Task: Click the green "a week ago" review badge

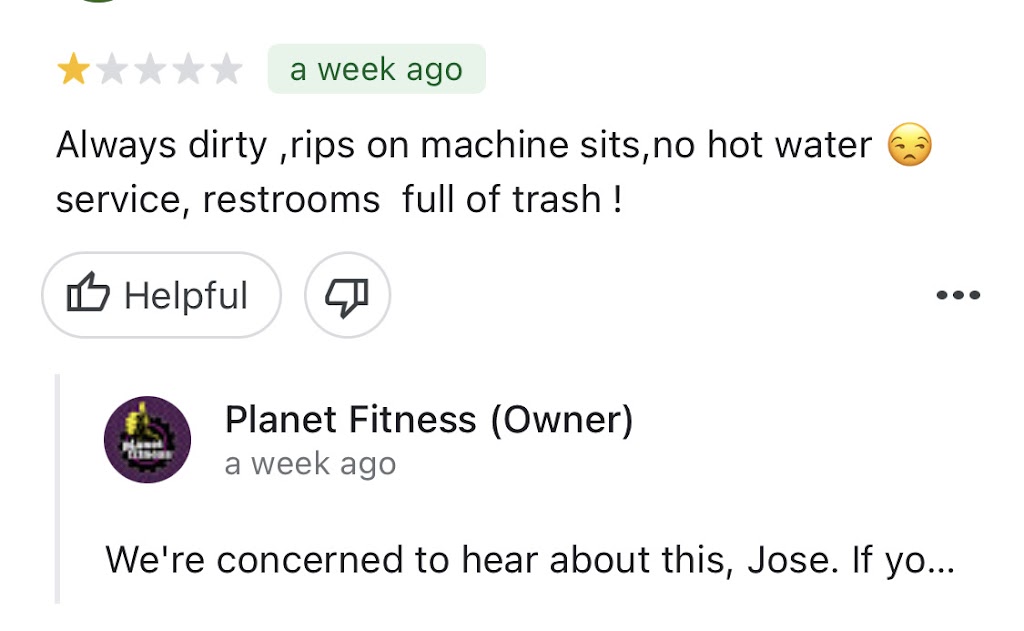Action: point(376,70)
